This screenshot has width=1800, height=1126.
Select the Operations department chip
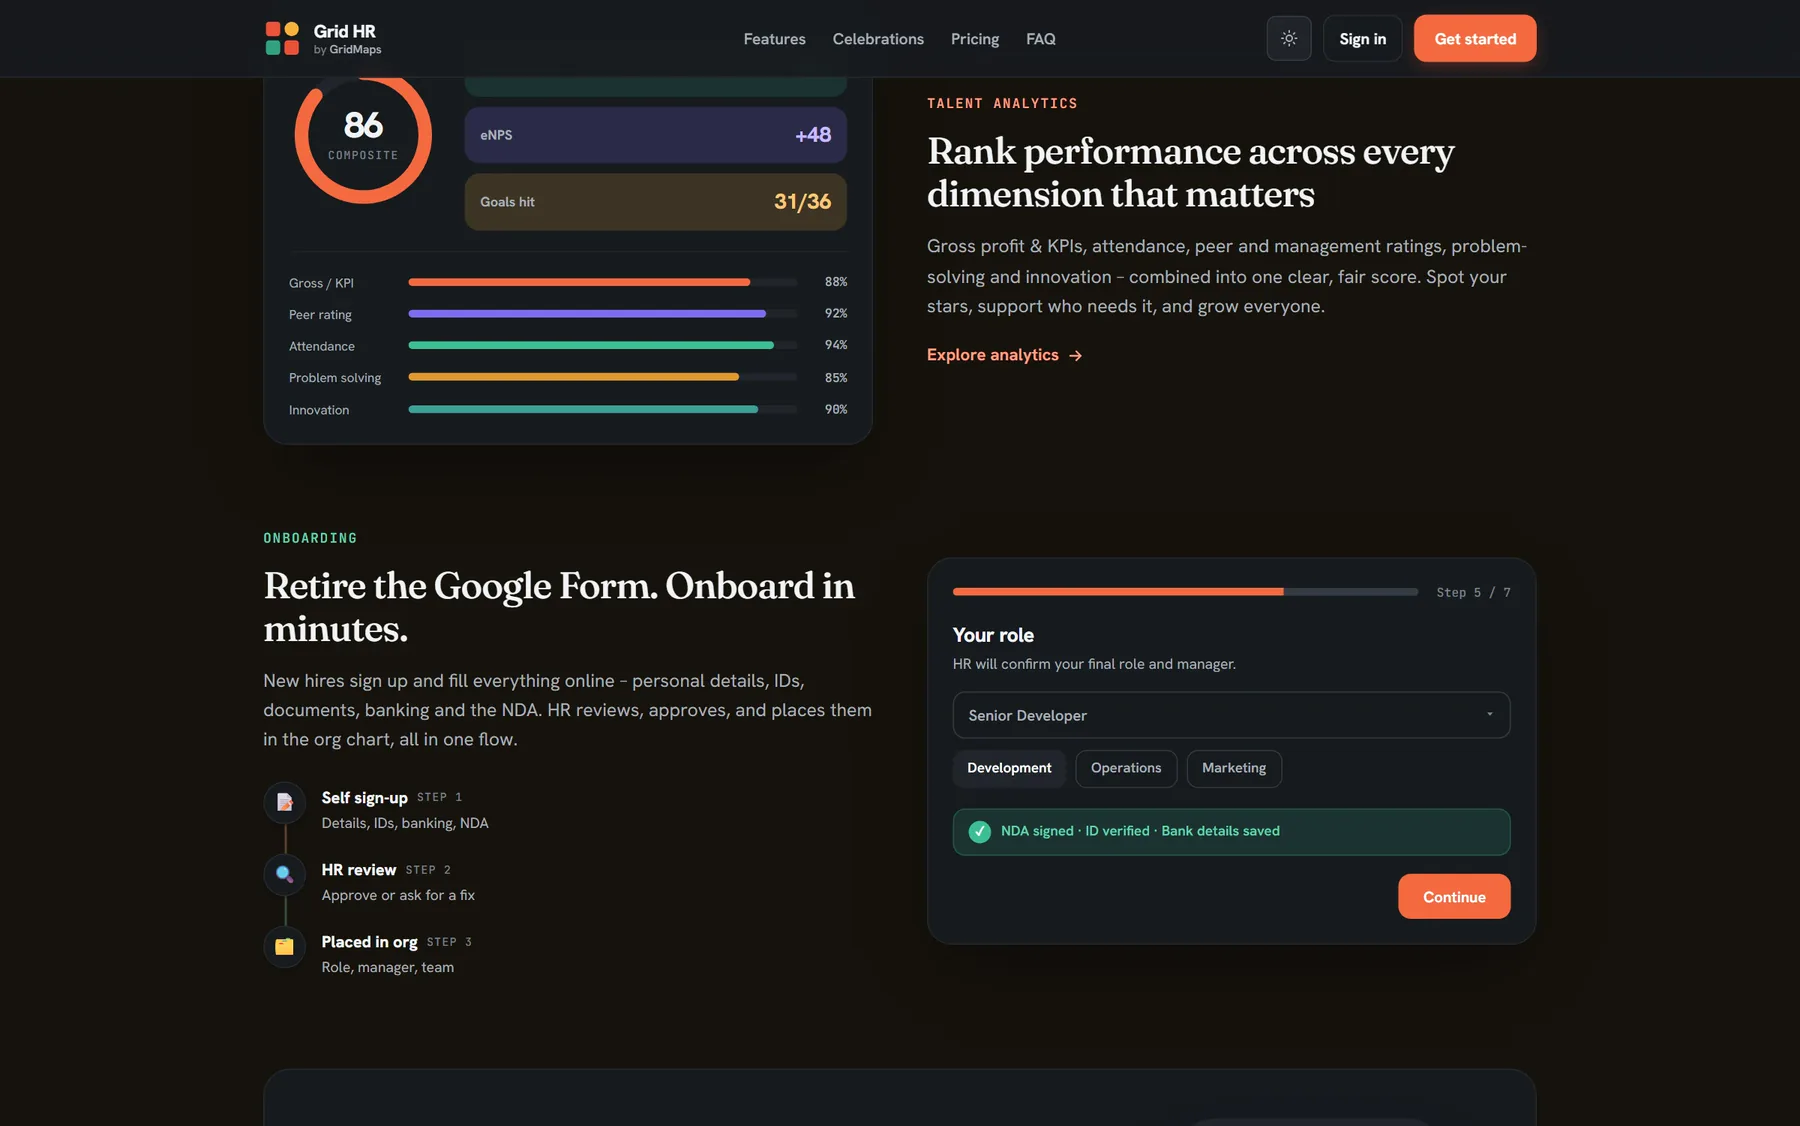(x=1126, y=768)
